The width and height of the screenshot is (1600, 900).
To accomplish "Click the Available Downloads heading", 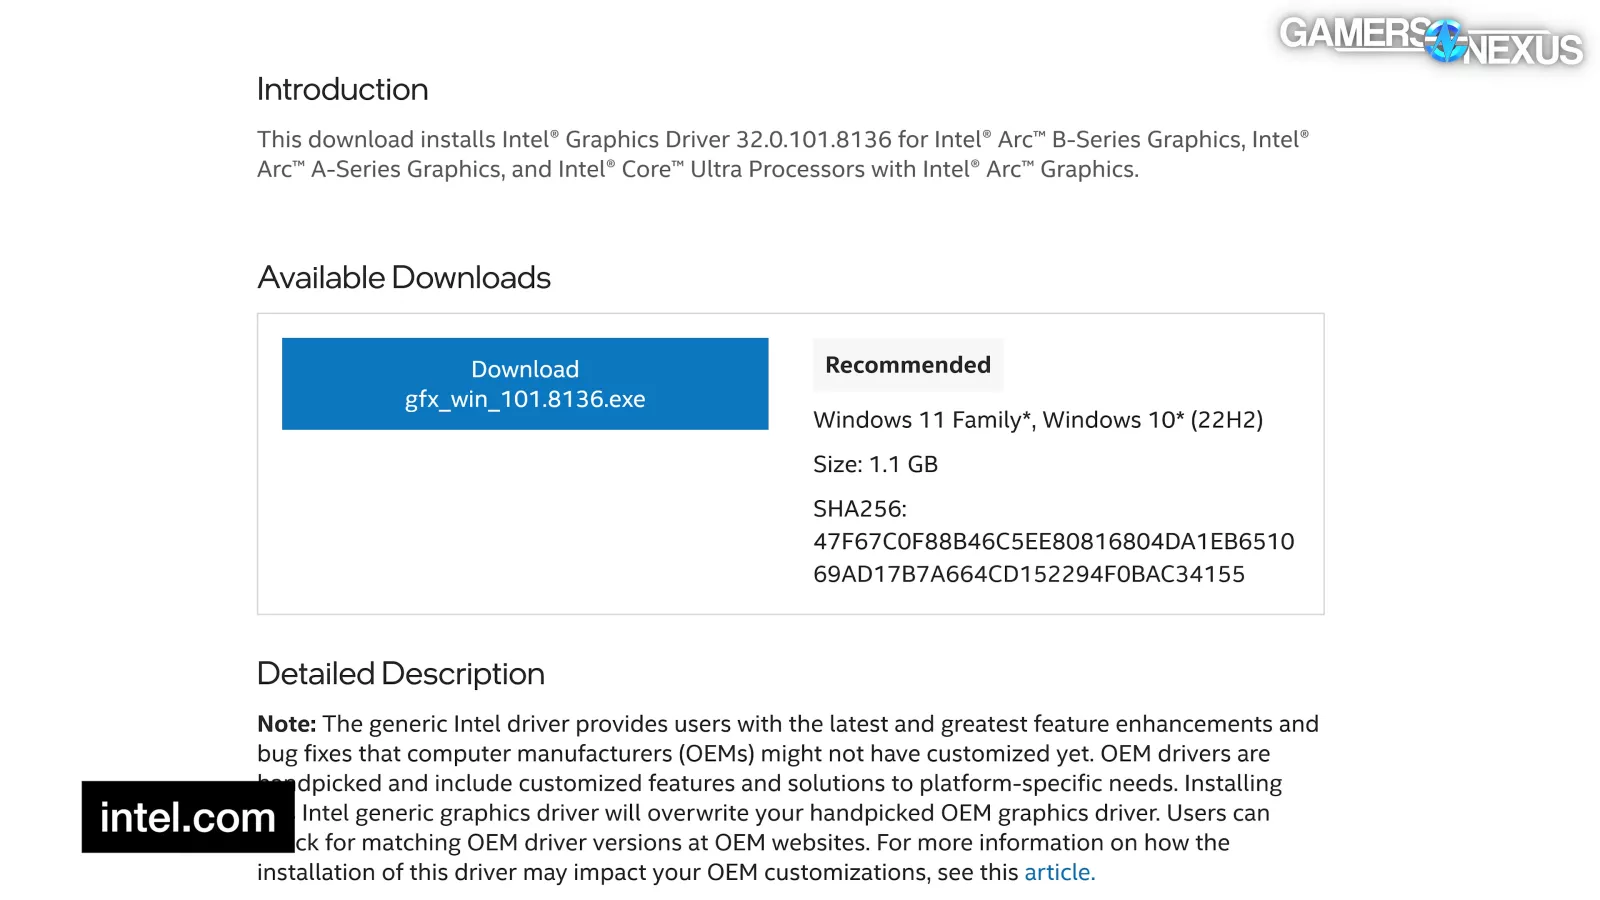I will [404, 277].
